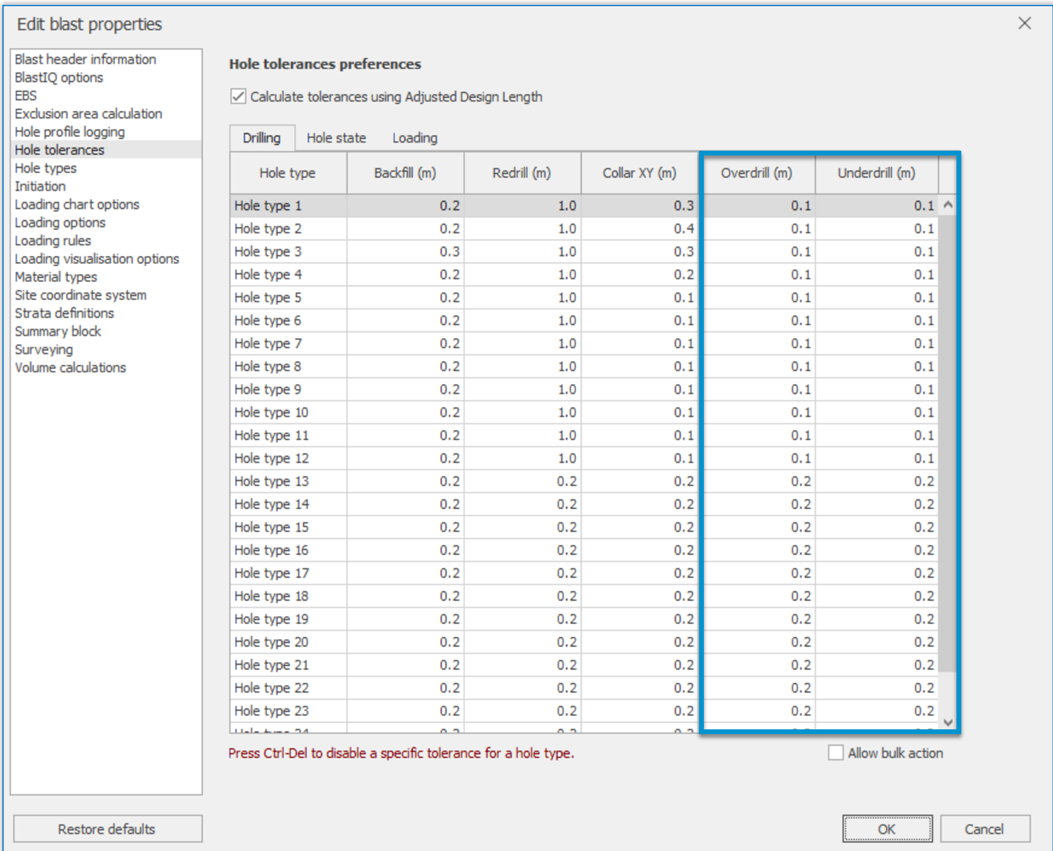1053x851 pixels.
Task: Select Hole tolerances in sidebar
Action: pos(106,150)
